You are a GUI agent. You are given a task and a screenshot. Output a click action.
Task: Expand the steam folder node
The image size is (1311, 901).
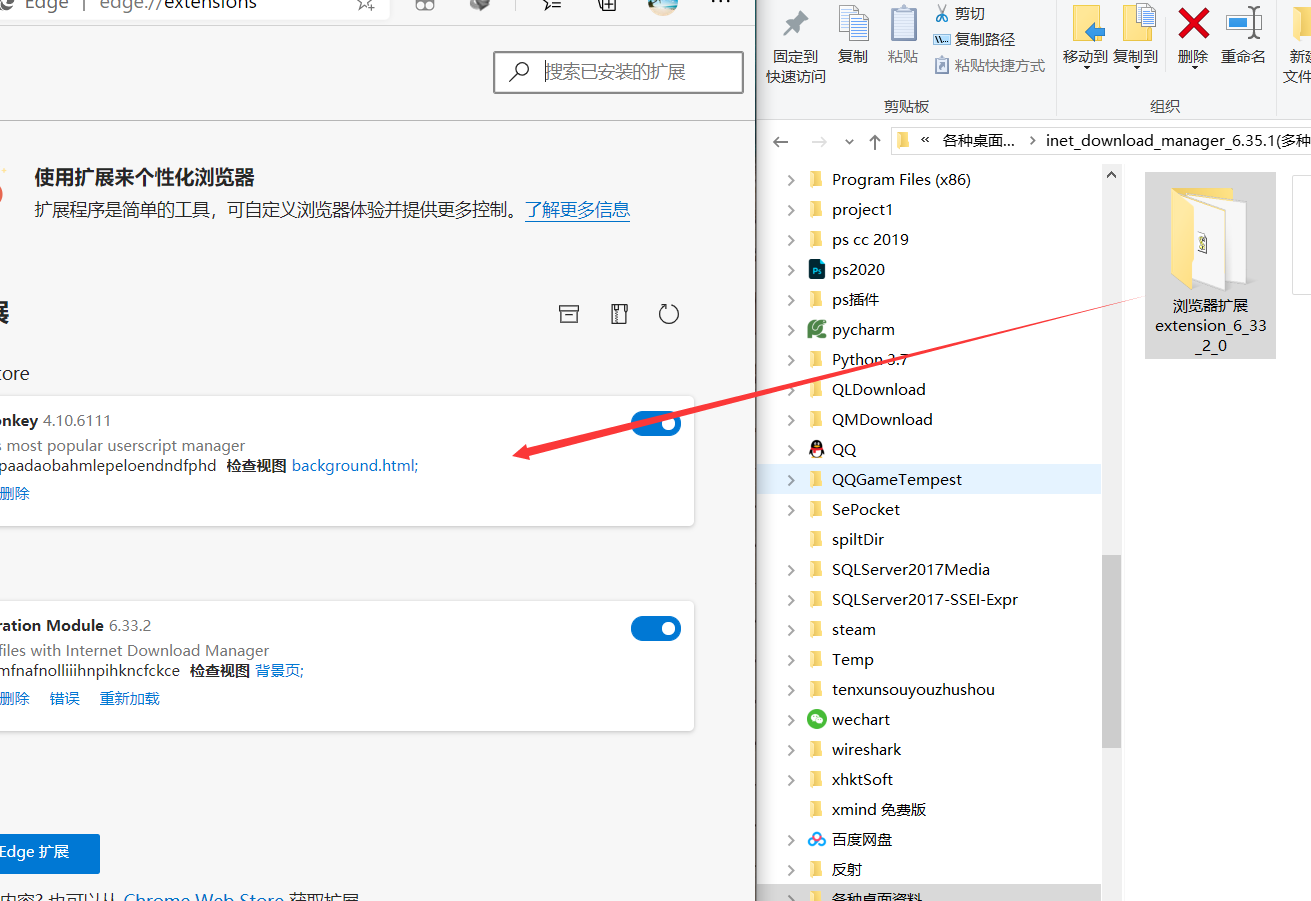tap(791, 630)
